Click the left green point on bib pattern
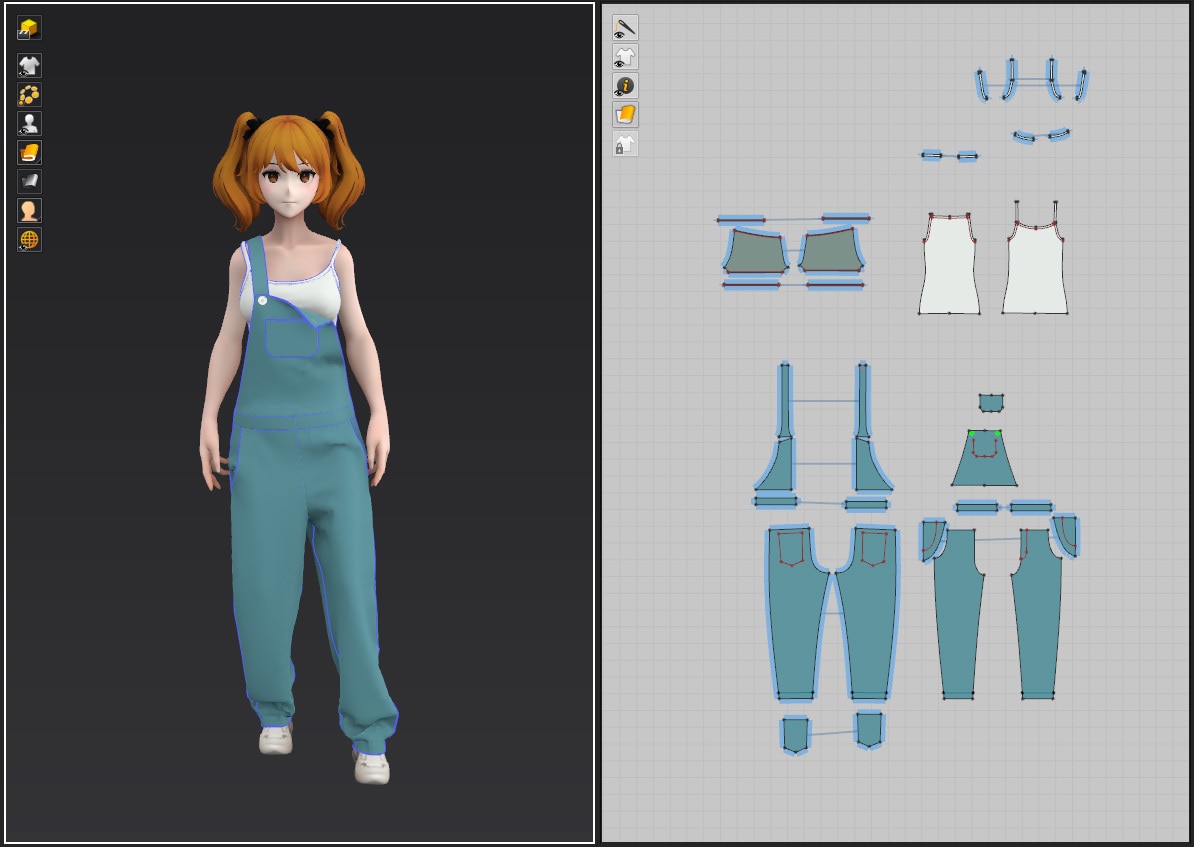 (972, 433)
